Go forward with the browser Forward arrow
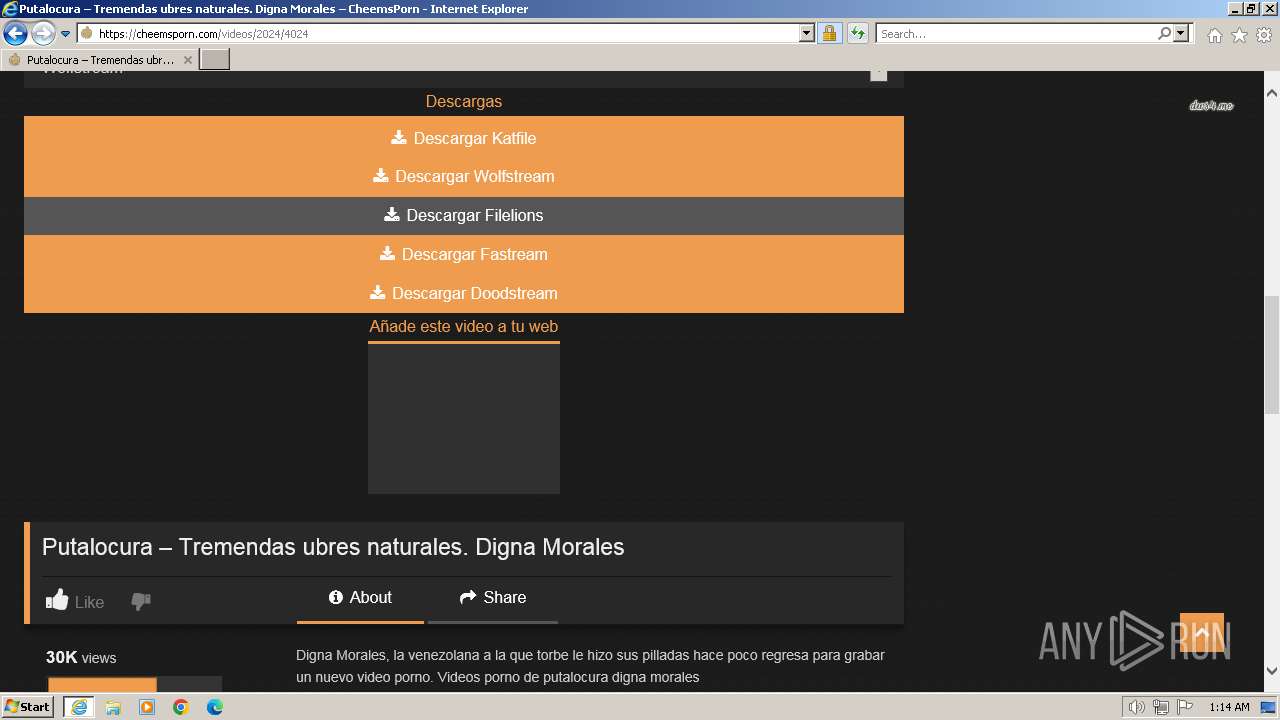 [x=43, y=33]
